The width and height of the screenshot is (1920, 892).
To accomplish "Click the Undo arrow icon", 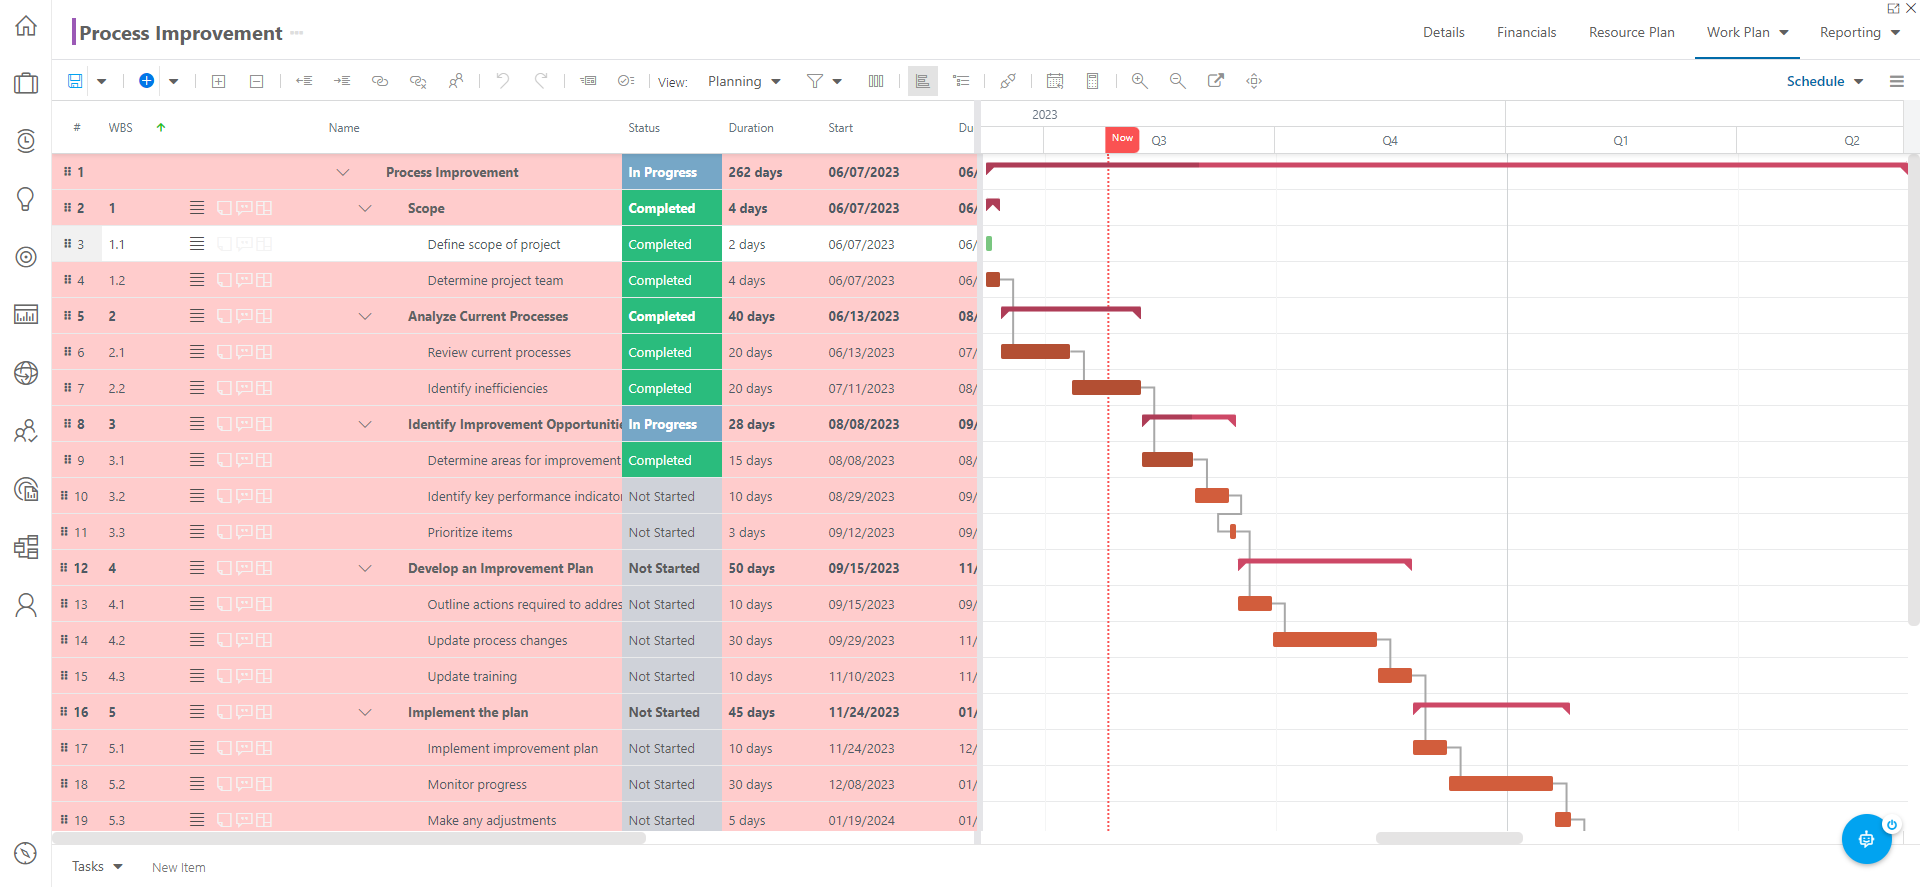I will click(503, 80).
